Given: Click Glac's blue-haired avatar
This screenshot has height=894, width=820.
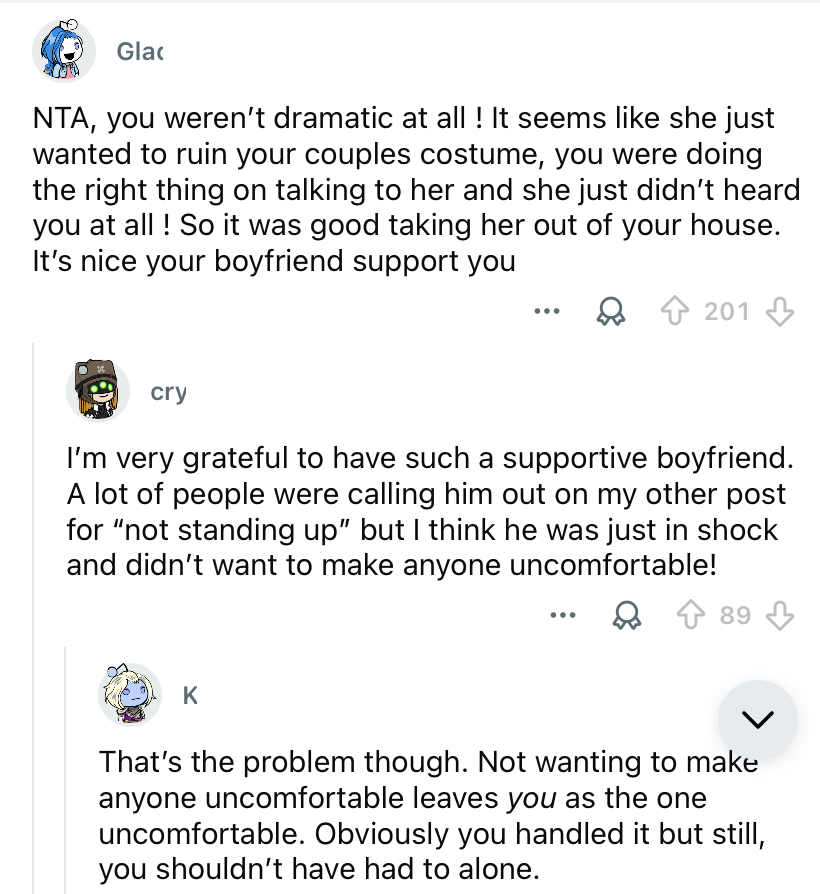Looking at the screenshot, I should (x=64, y=51).
